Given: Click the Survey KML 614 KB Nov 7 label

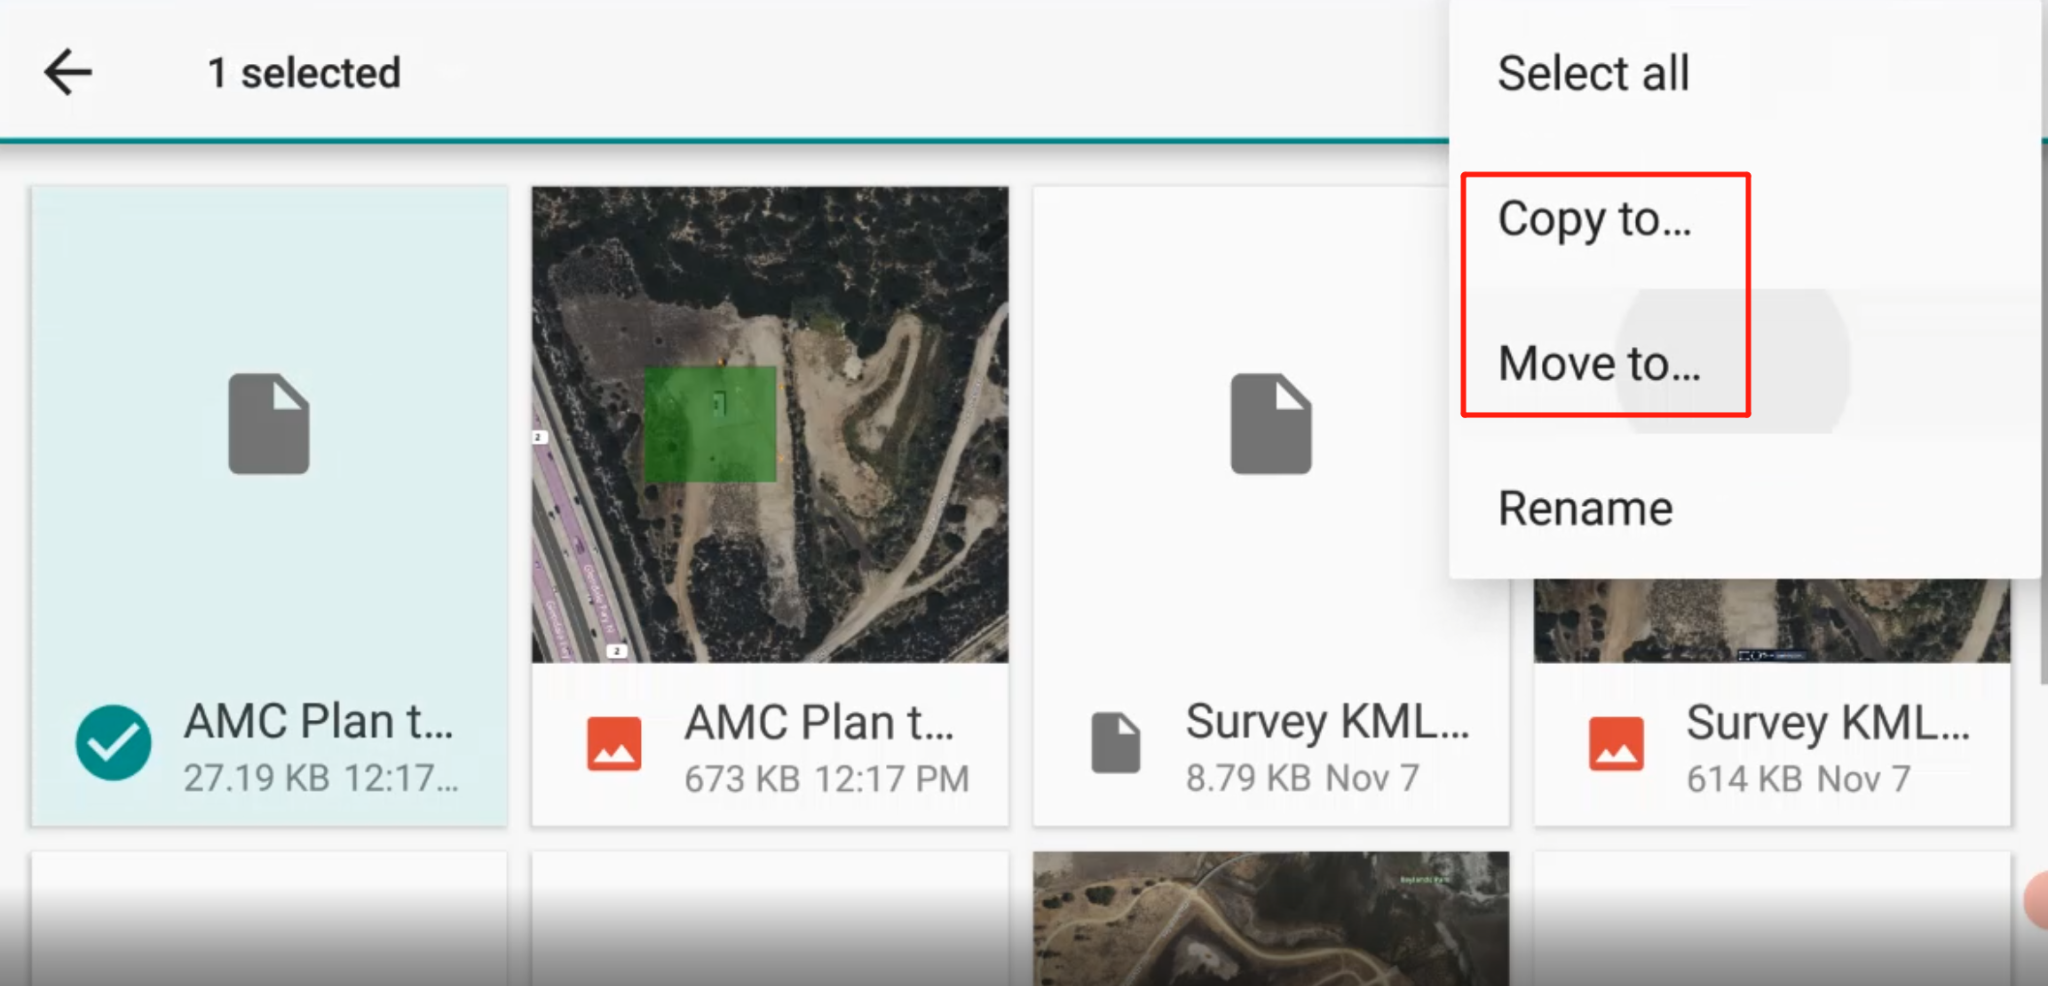Looking at the screenshot, I should pos(1797,778).
